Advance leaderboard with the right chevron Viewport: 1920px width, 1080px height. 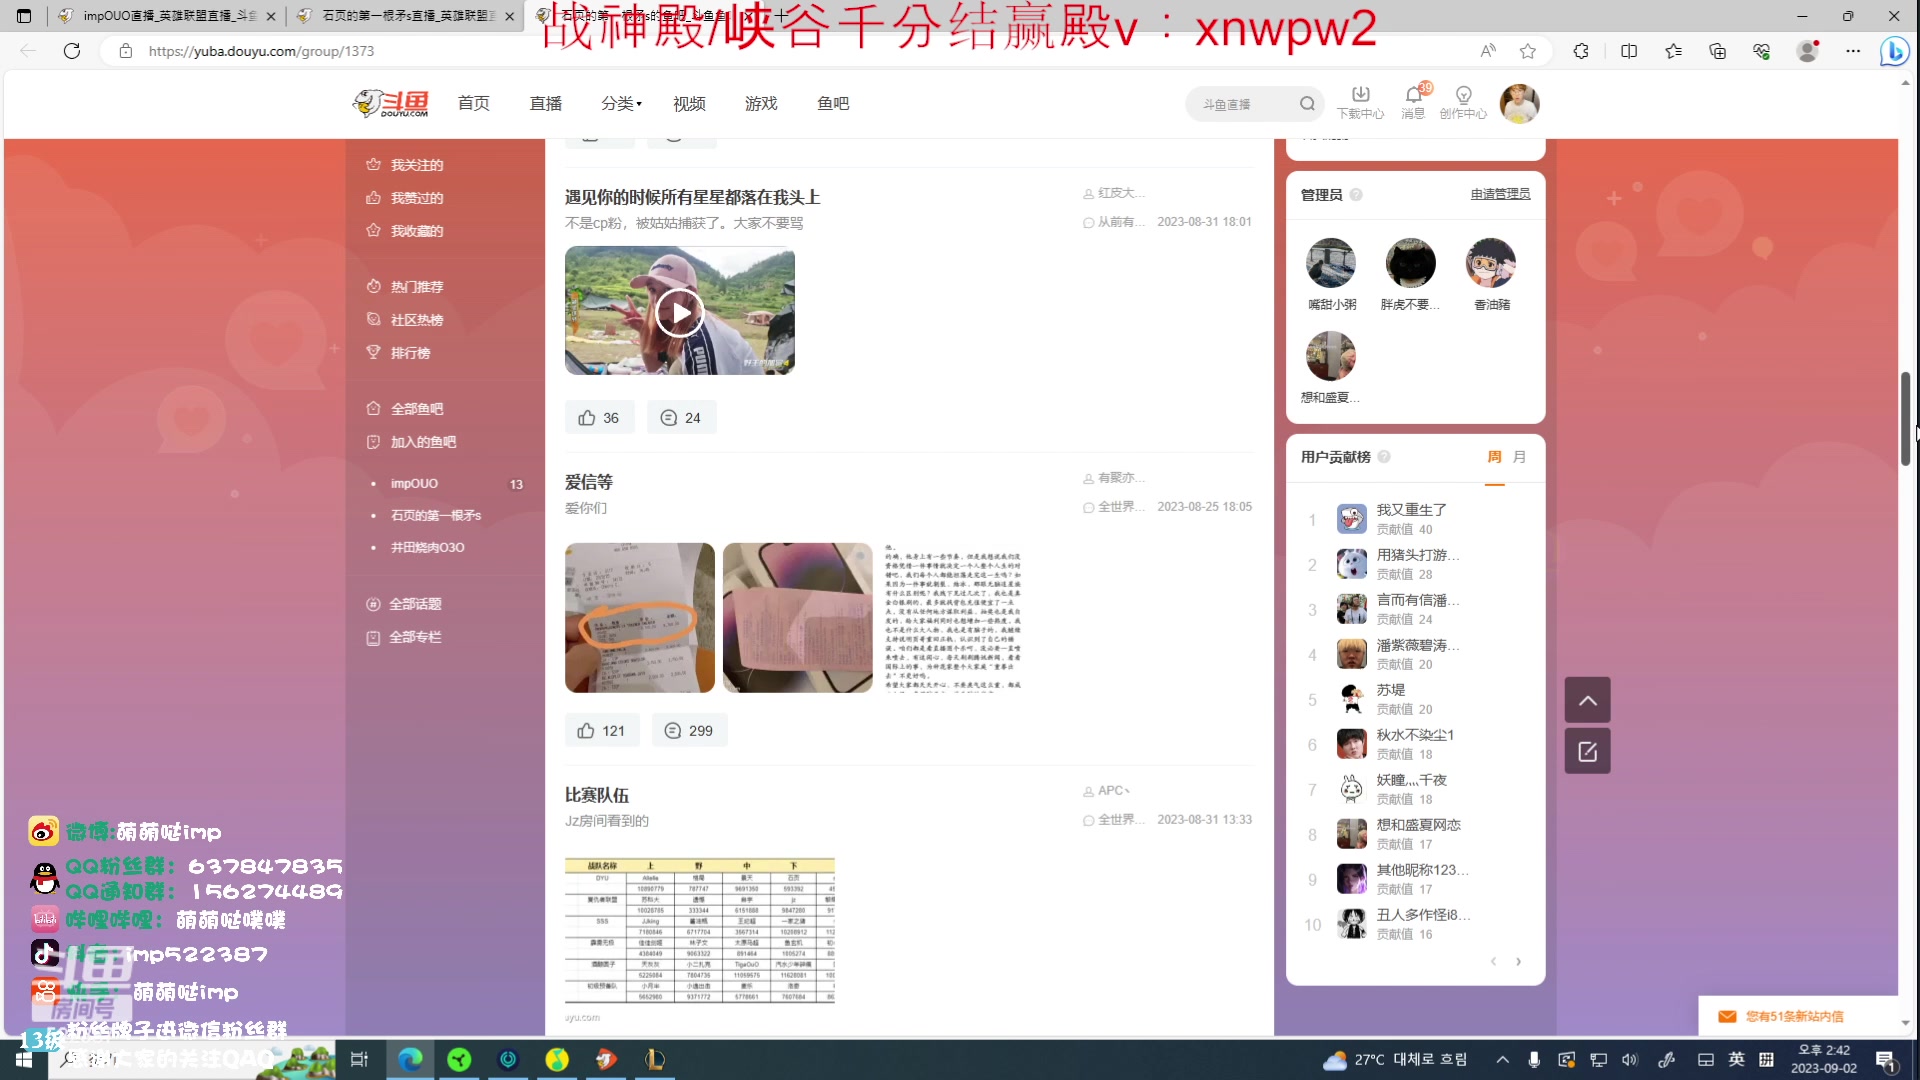(1518, 961)
